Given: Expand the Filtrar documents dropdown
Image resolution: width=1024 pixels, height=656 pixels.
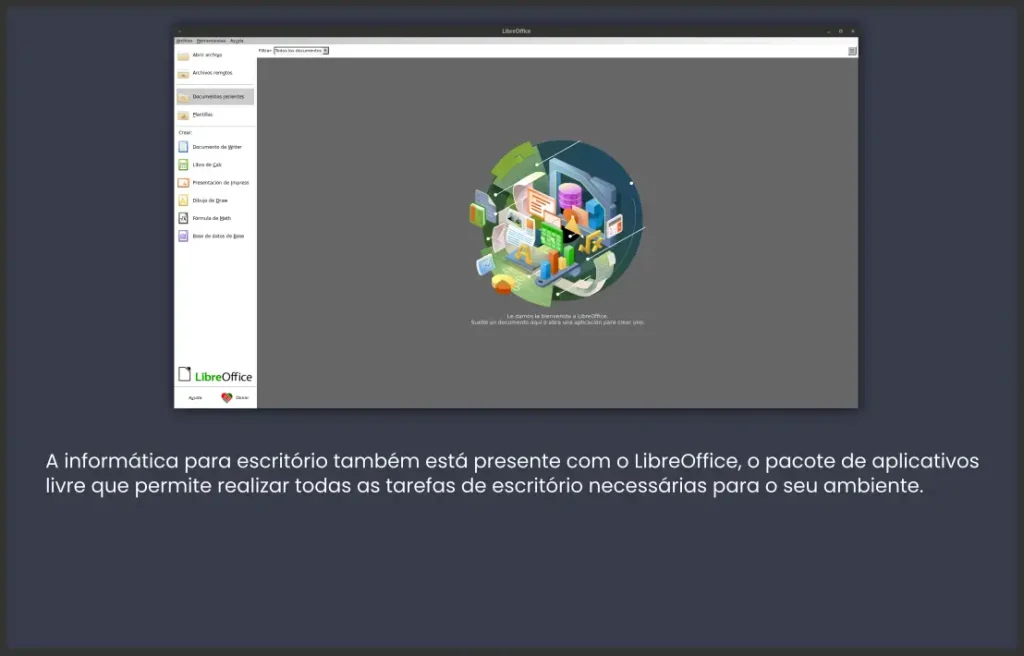Looking at the screenshot, I should tap(301, 50).
